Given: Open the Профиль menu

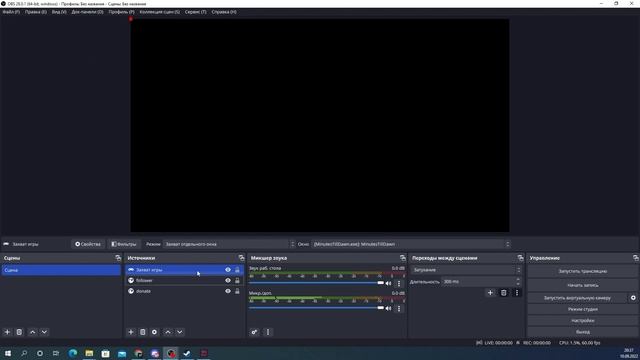Looking at the screenshot, I should (x=121, y=12).
